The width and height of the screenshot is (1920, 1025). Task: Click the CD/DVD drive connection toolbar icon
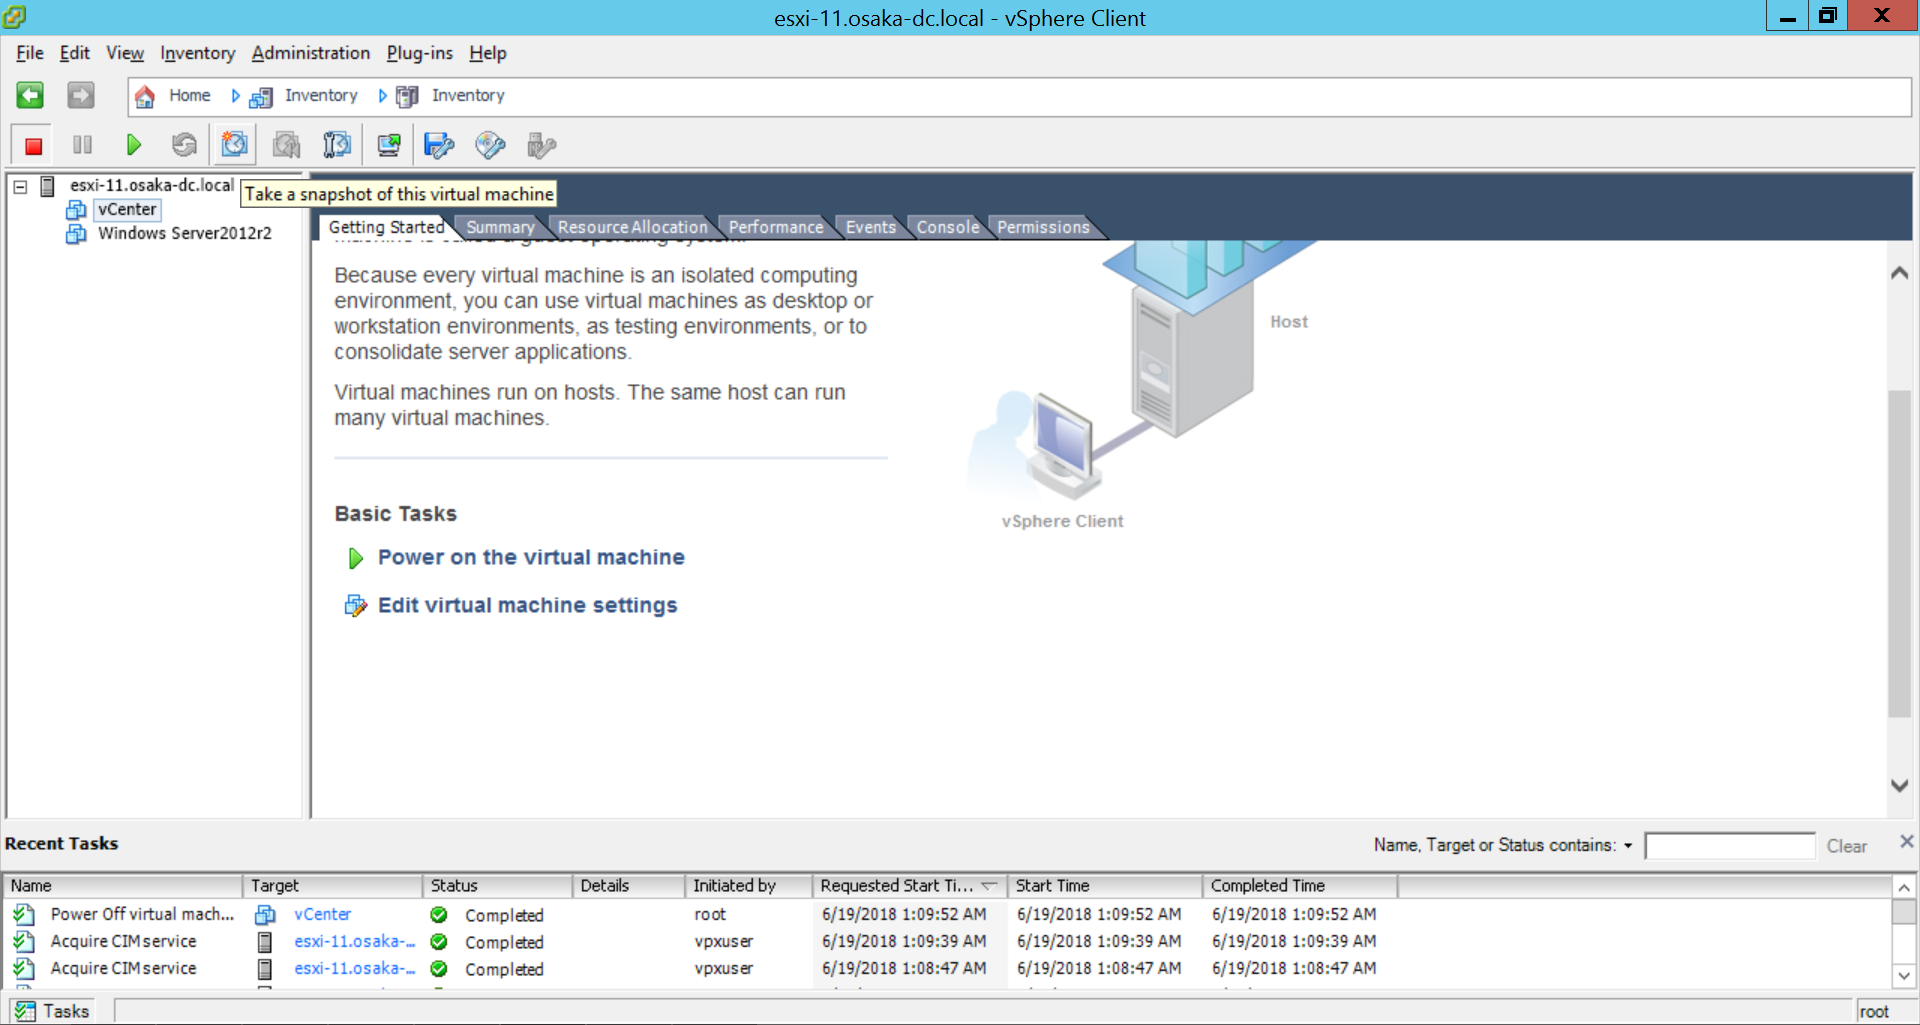[490, 146]
